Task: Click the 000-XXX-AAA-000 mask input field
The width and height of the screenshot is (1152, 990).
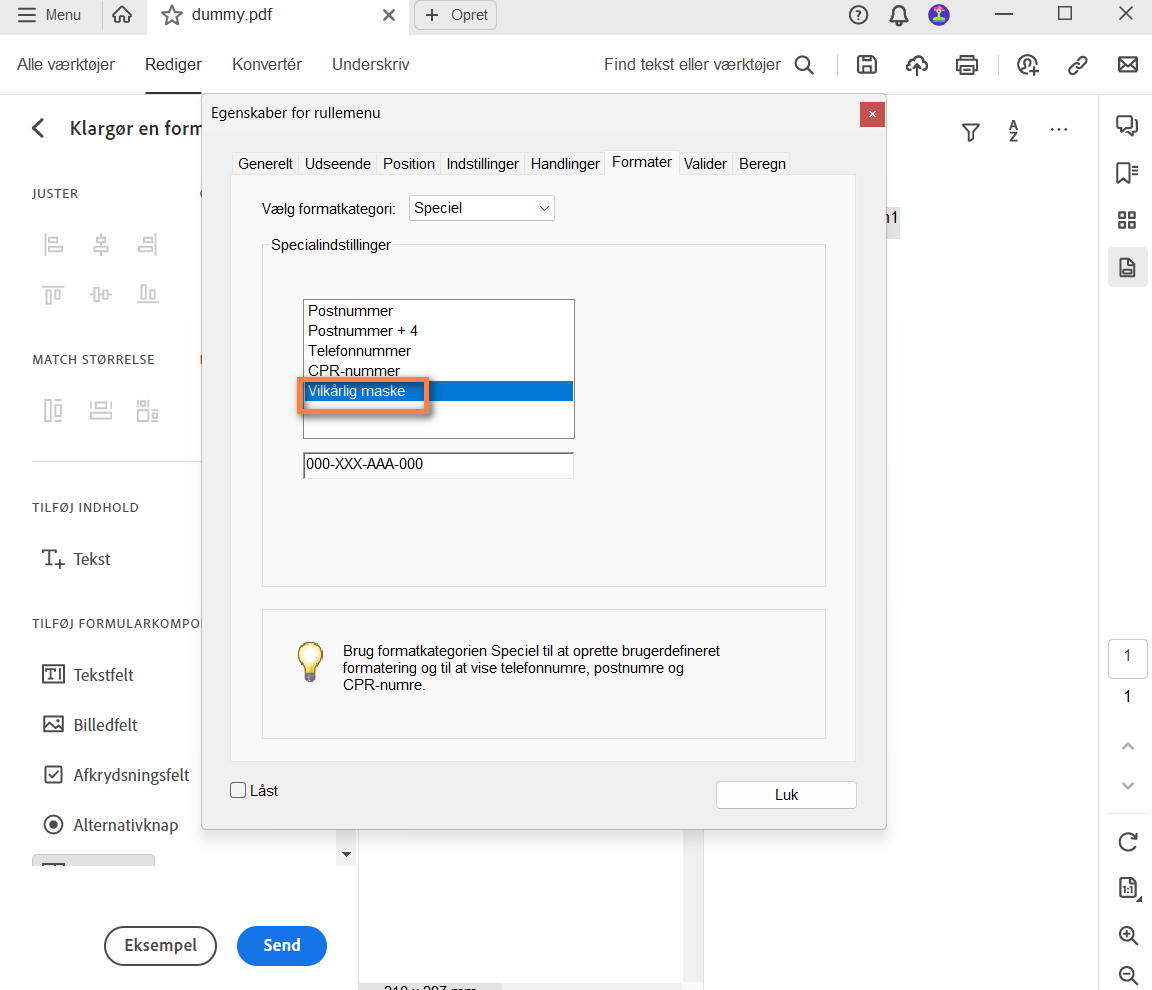Action: [x=437, y=464]
